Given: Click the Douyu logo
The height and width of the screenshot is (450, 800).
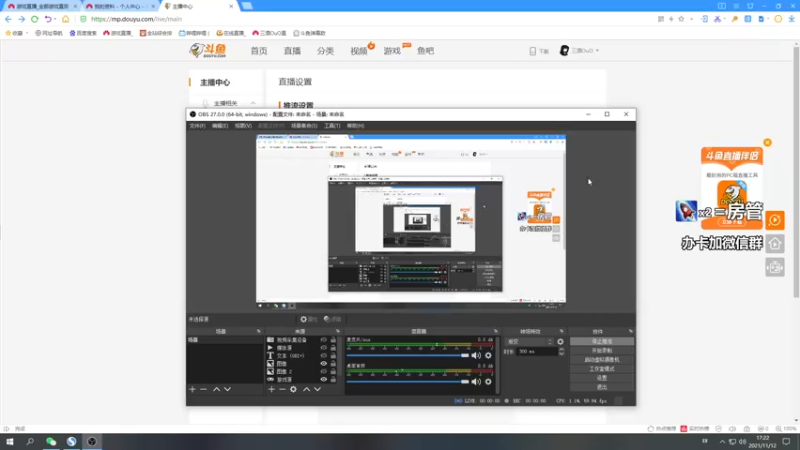Looking at the screenshot, I should 208,51.
